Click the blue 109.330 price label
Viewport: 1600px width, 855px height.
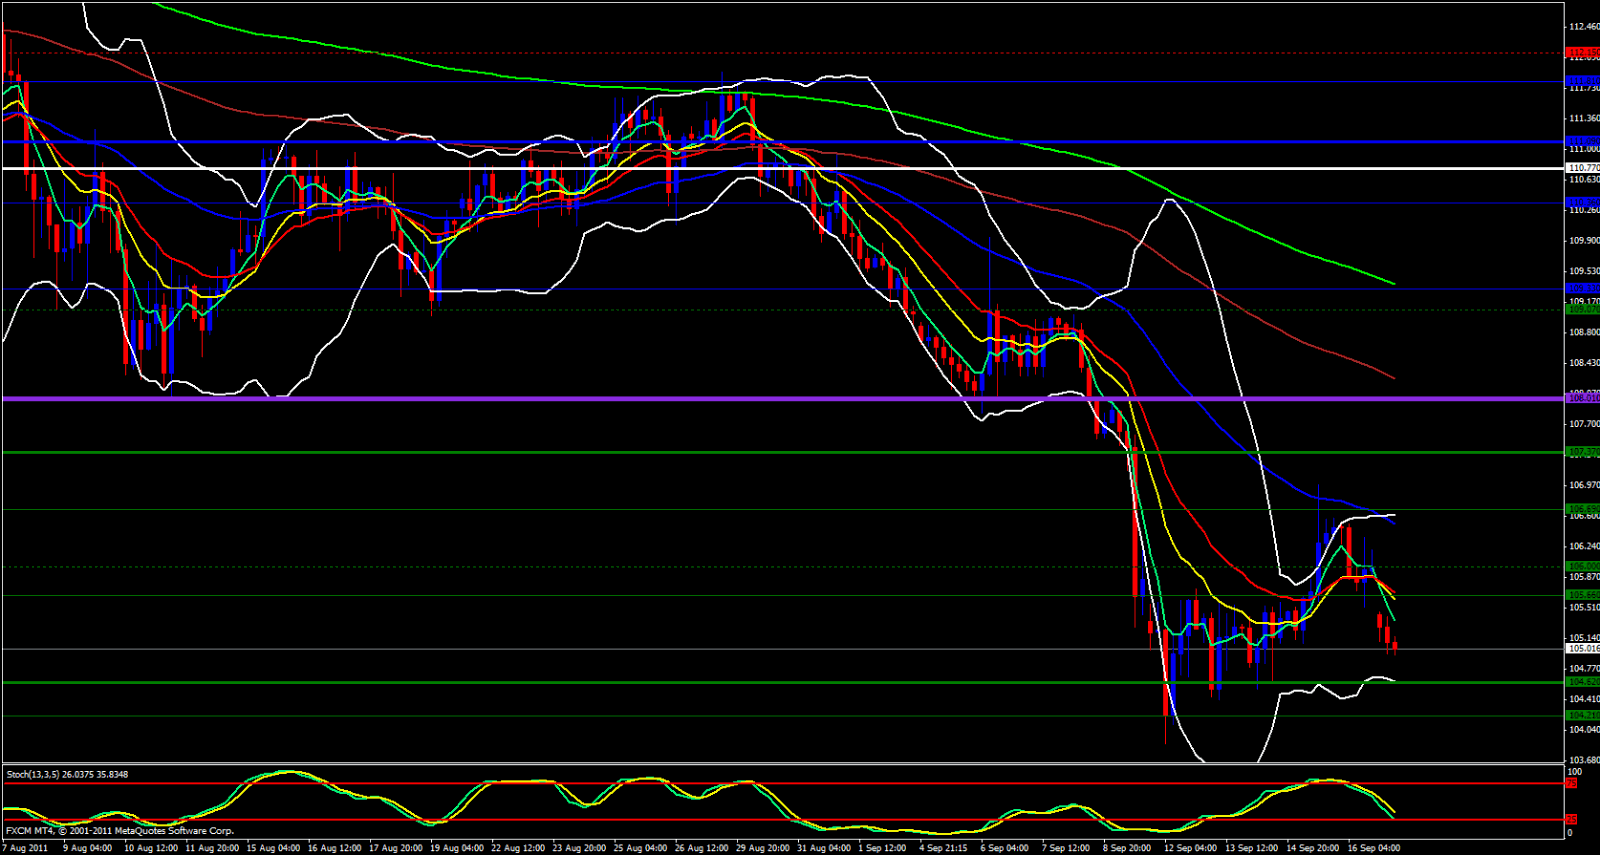tap(1583, 289)
